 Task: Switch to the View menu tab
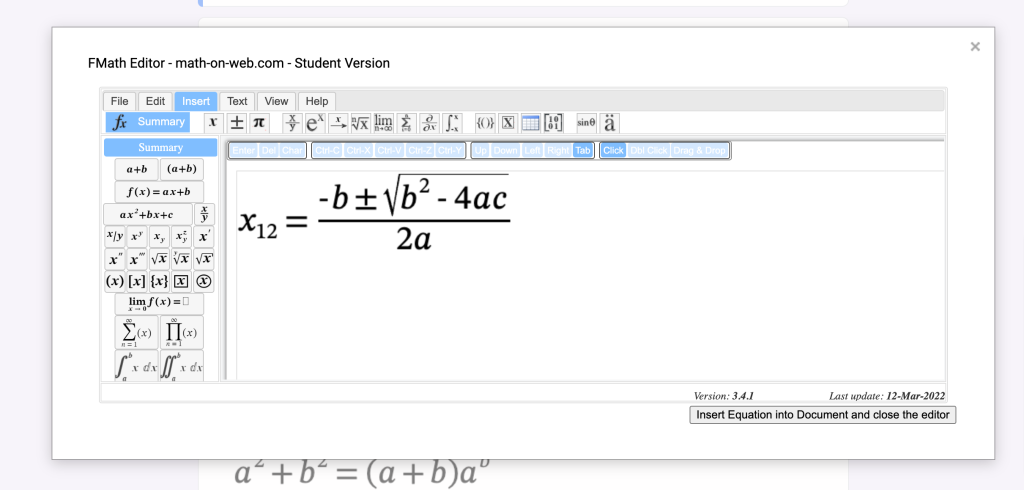[x=276, y=101]
